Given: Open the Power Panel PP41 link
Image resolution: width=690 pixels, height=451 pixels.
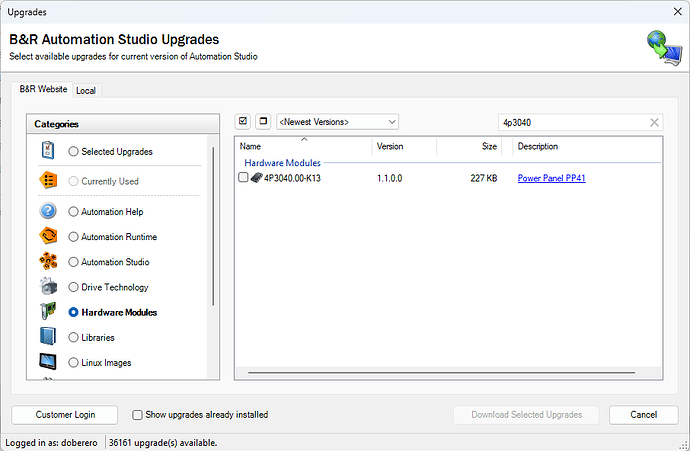Looking at the screenshot, I should [x=551, y=178].
